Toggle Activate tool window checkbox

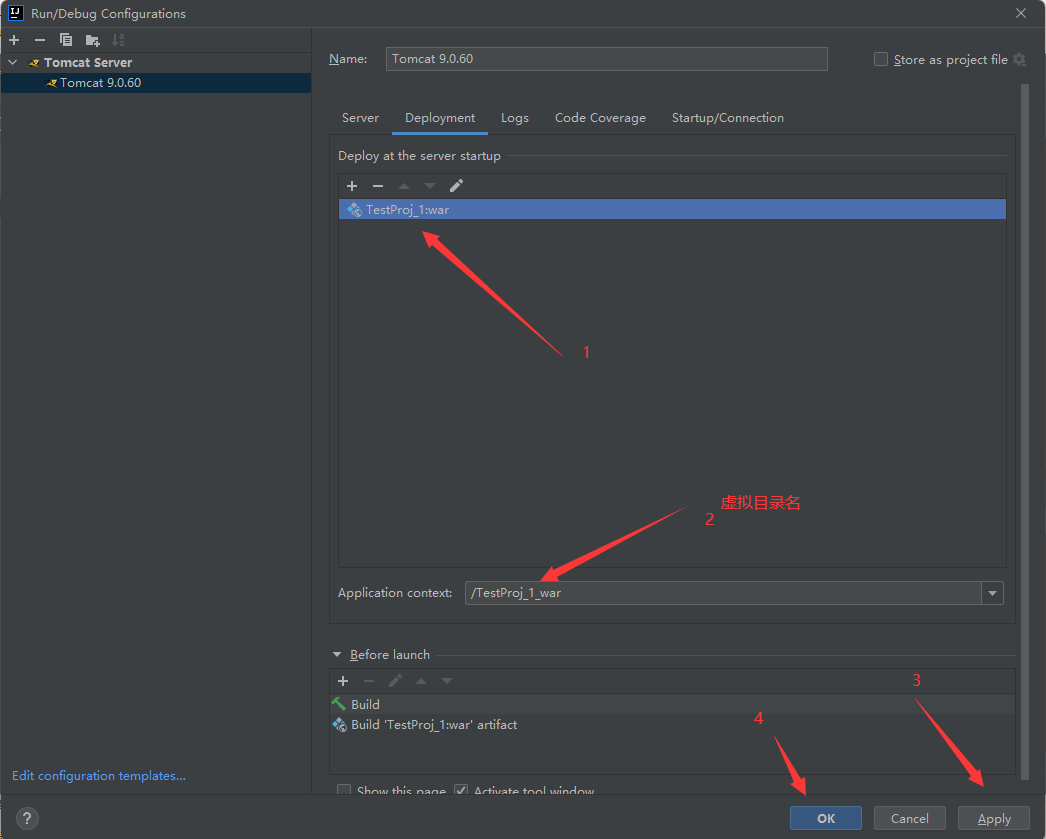coord(461,790)
